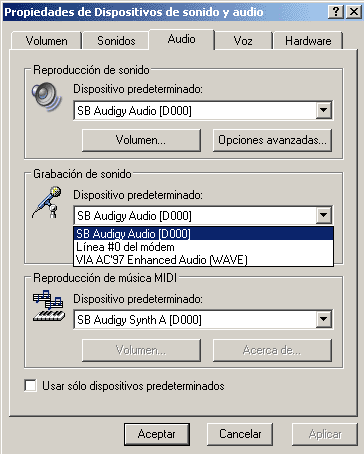Click the microphone icon for sound recording
The width and height of the screenshot is (364, 454).
pos(47,203)
